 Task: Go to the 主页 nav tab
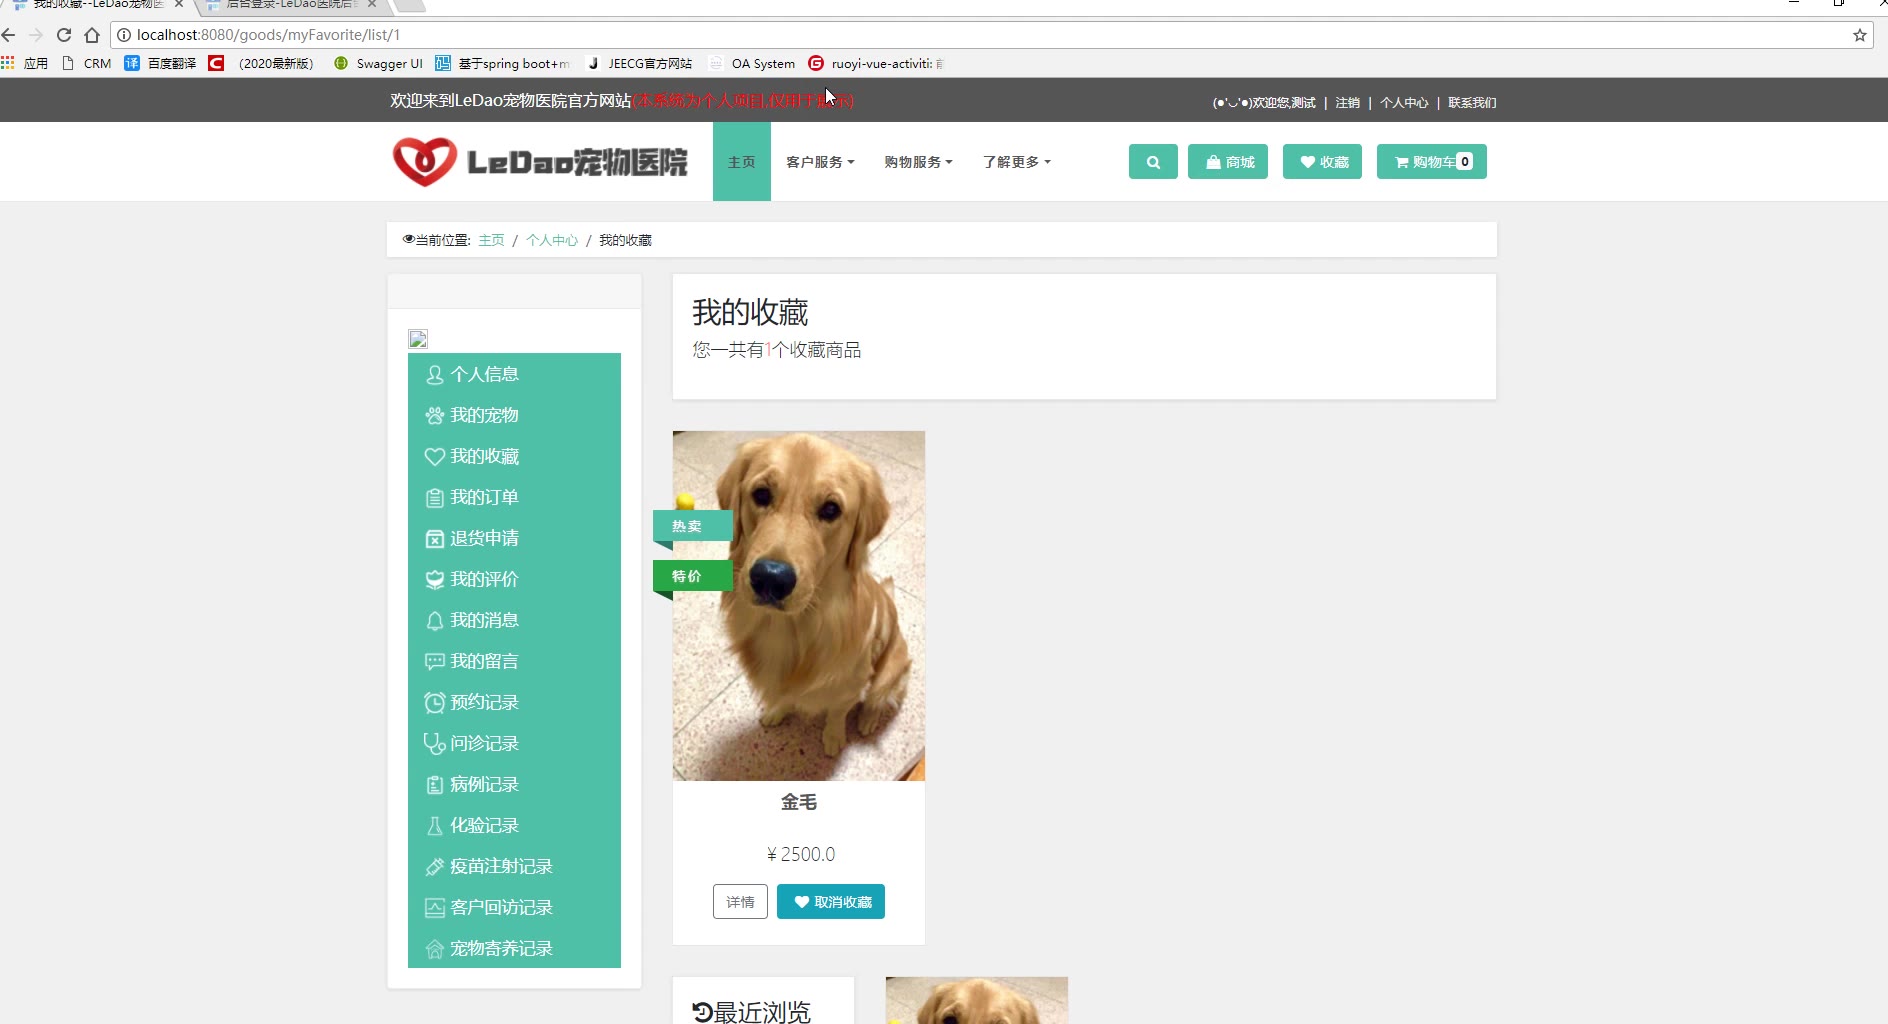pyautogui.click(x=742, y=162)
